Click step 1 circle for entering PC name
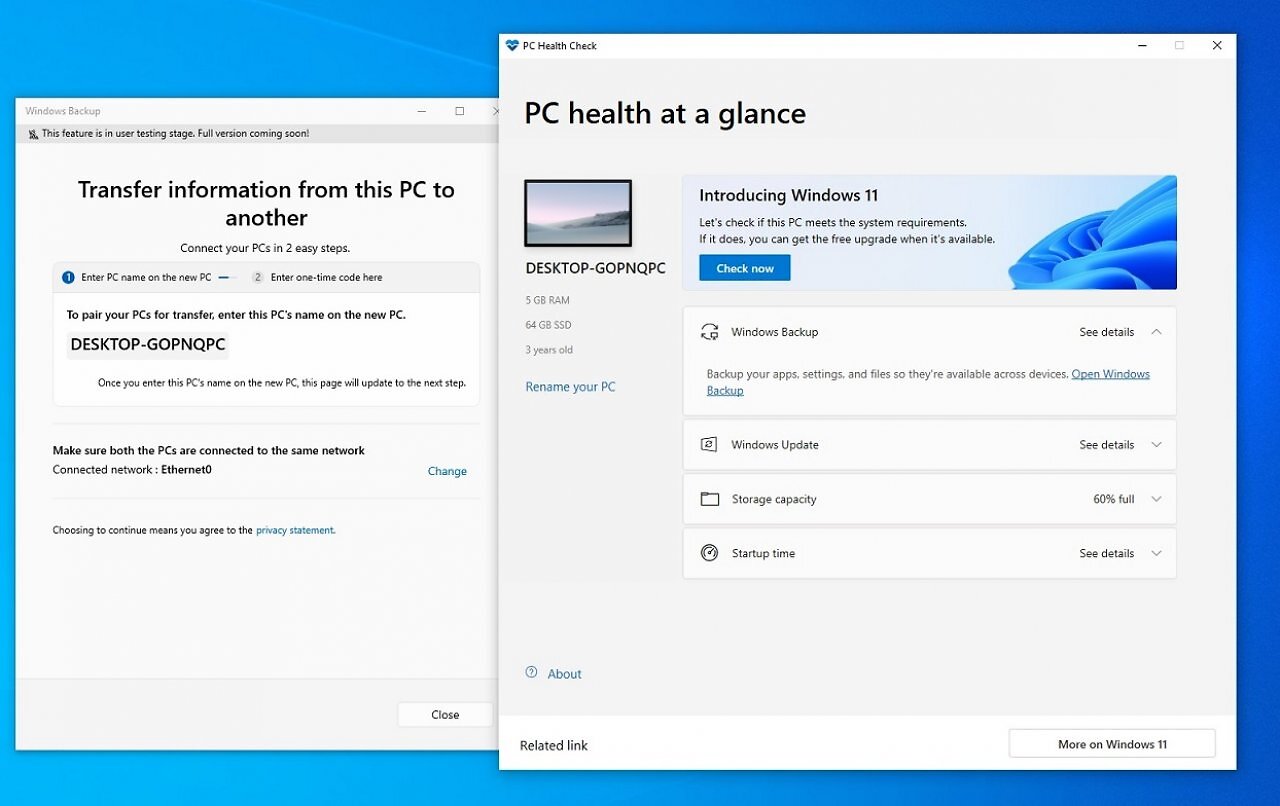Viewport: 1280px width, 806px height. coord(68,277)
